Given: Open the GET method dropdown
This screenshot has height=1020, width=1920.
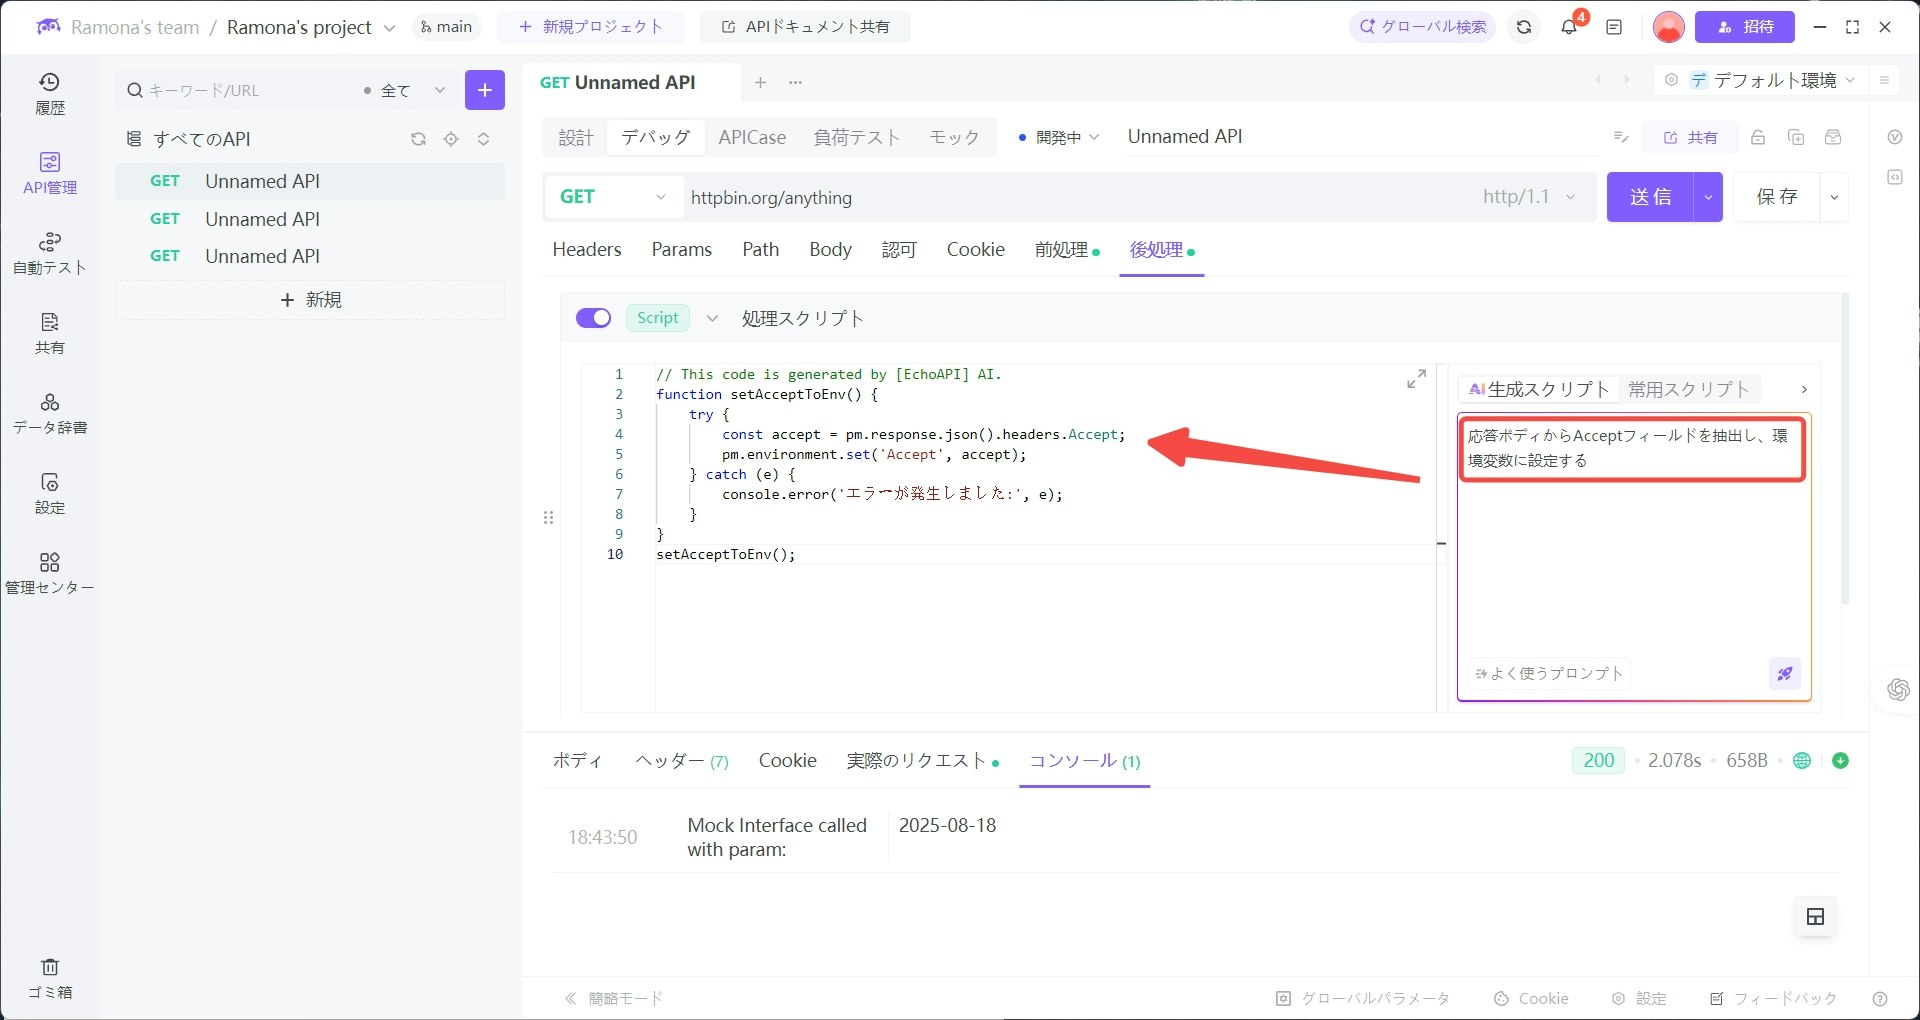Looking at the screenshot, I should pos(611,197).
